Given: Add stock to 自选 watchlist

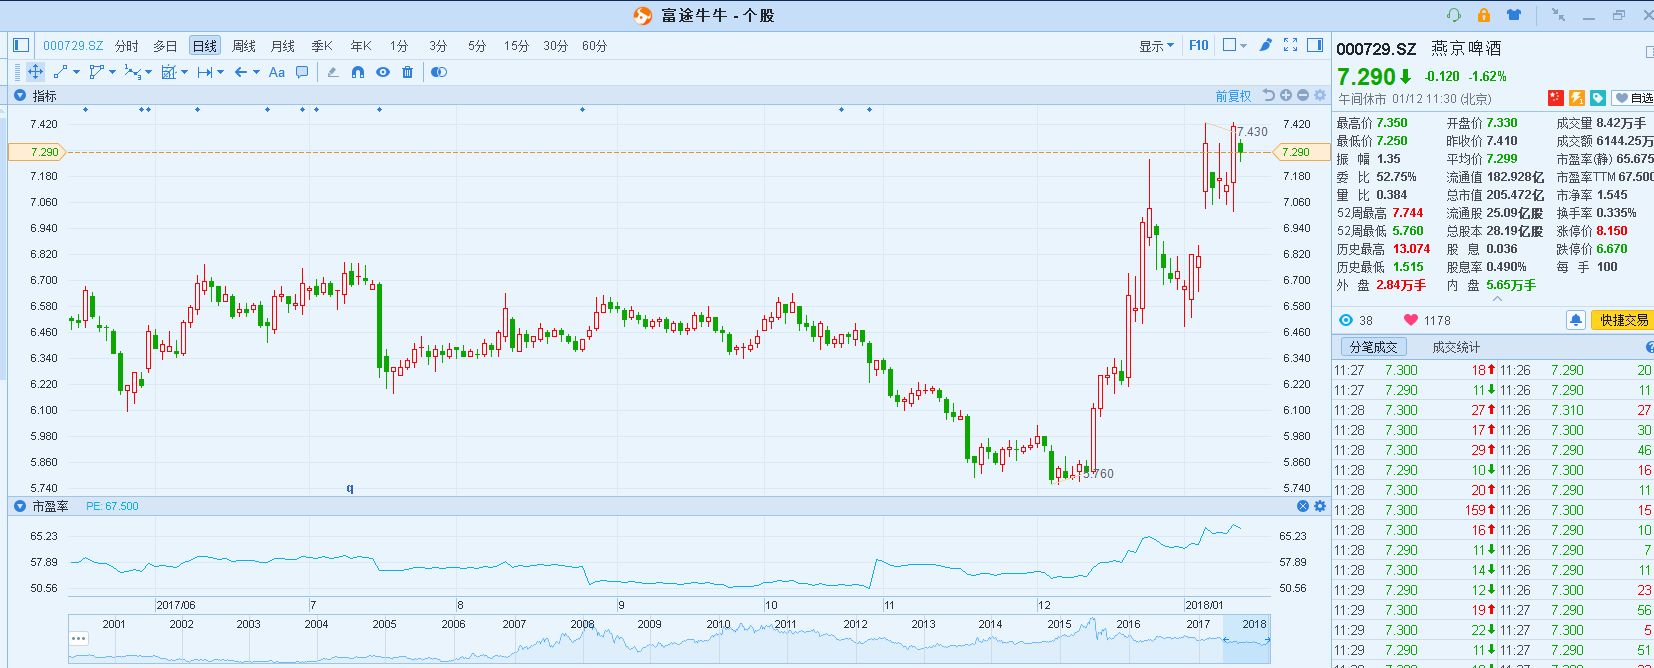Looking at the screenshot, I should [x=1632, y=98].
